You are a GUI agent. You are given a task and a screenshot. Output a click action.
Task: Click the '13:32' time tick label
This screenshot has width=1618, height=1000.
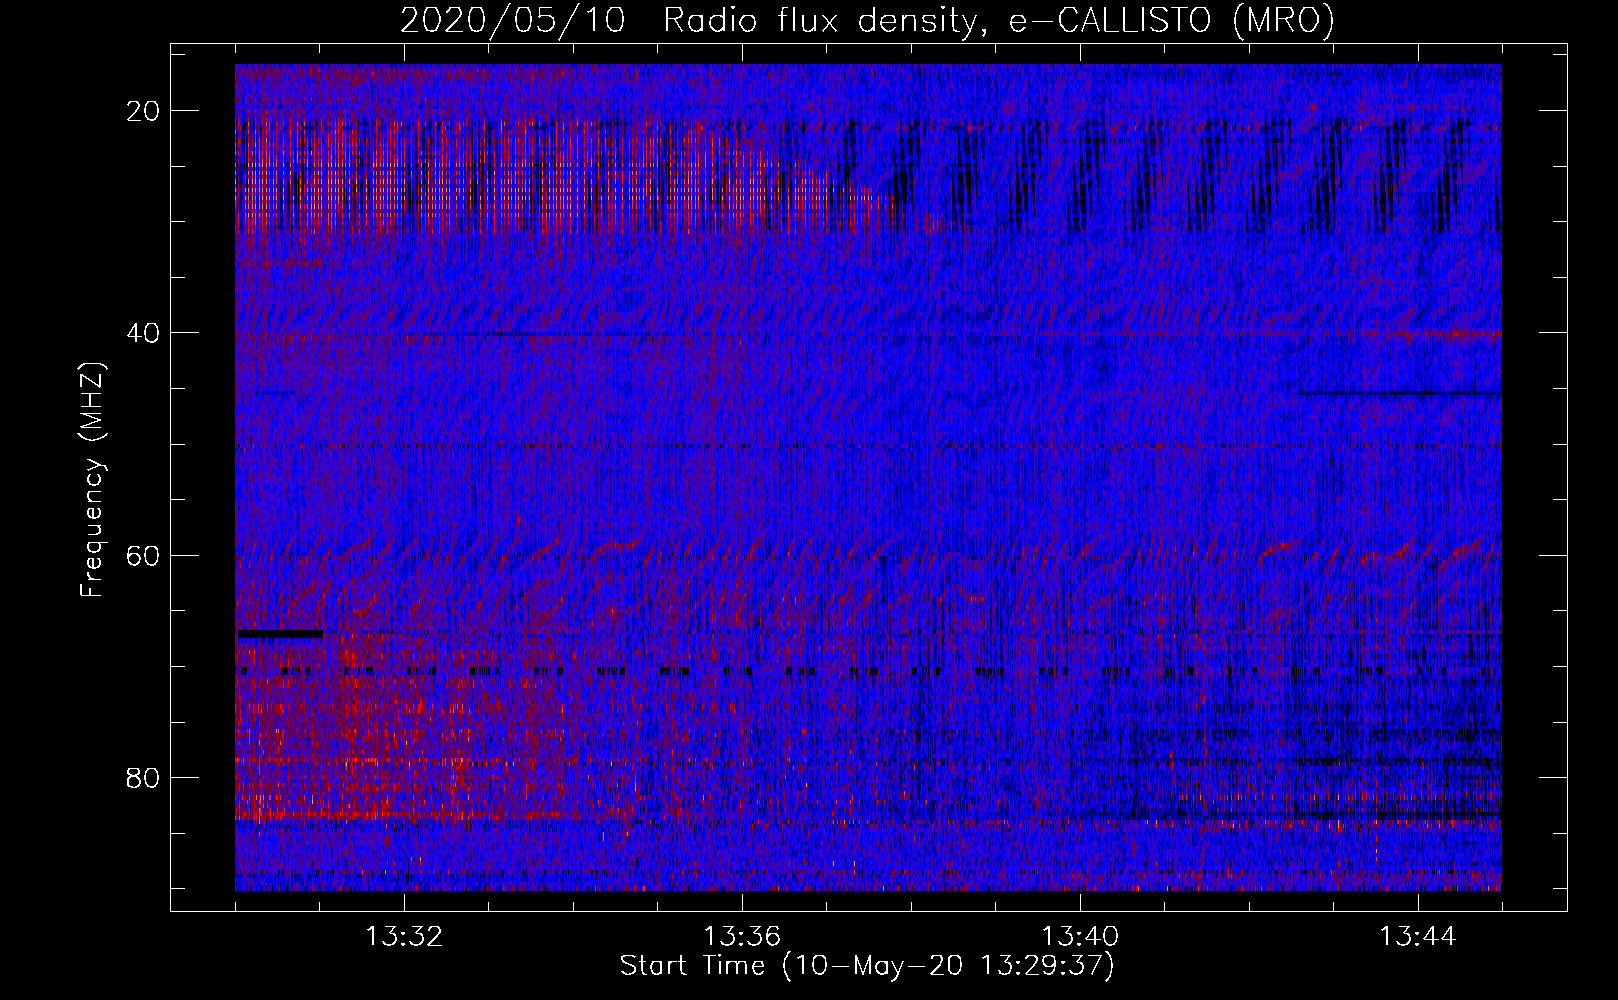click(x=404, y=937)
